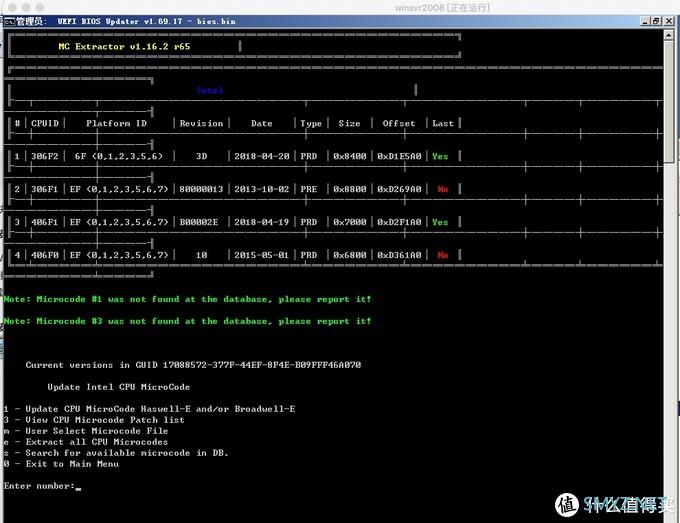Click offset value '0xD2F1A0'
This screenshot has height=523, width=680.
click(399, 222)
